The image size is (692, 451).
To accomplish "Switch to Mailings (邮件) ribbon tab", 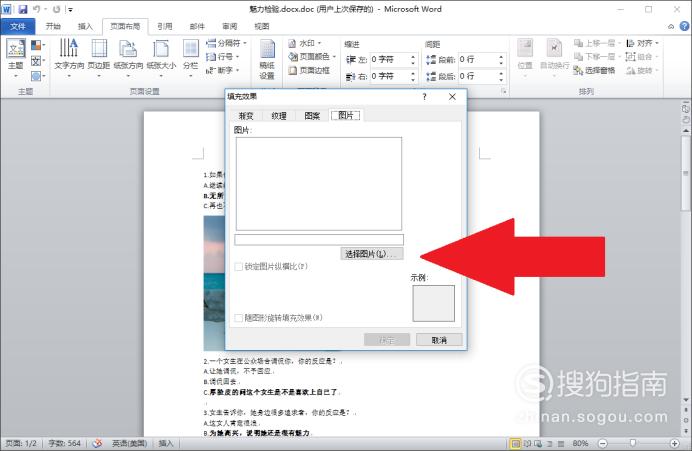I will pos(197,26).
